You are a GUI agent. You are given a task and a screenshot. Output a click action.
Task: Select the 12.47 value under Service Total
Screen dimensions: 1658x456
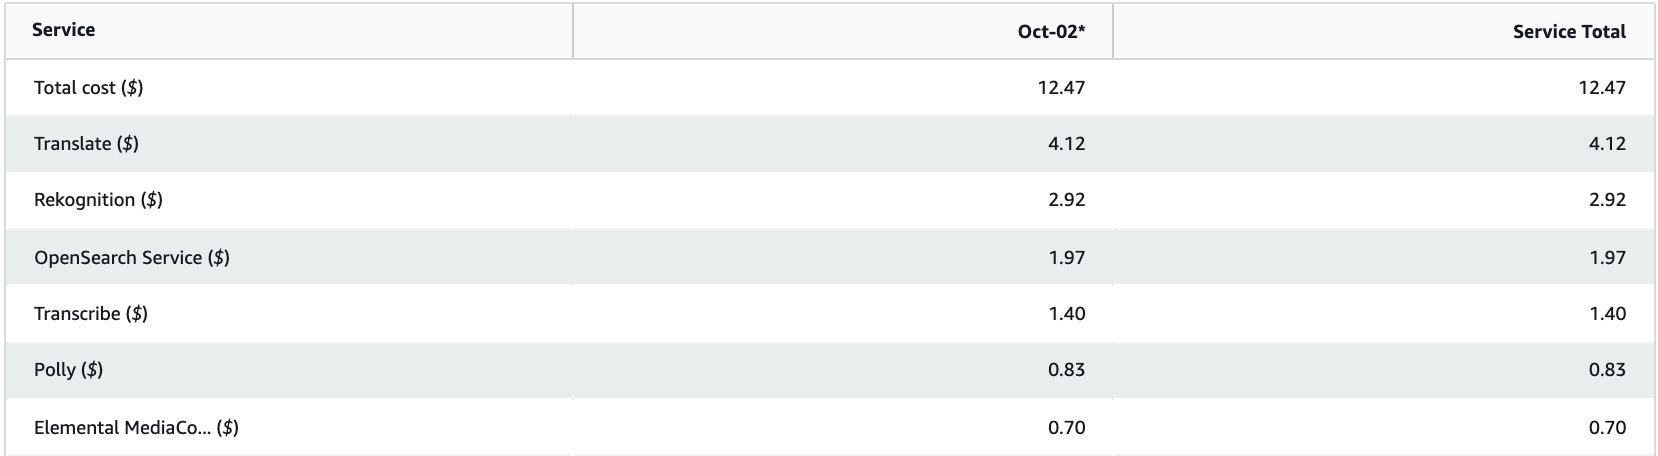pos(1602,88)
